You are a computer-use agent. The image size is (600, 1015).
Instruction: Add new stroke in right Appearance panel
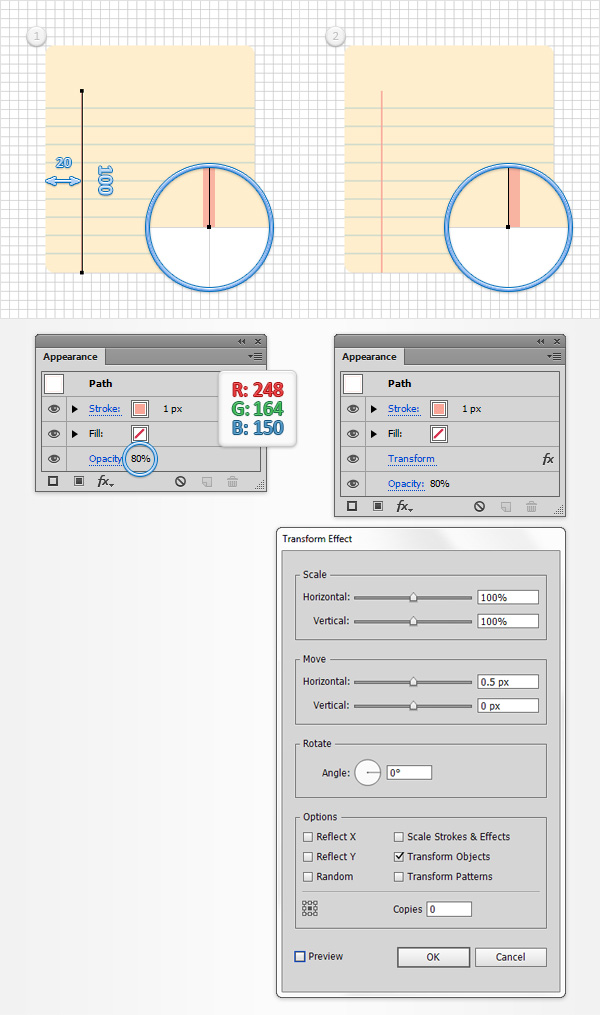pyautogui.click(x=352, y=506)
